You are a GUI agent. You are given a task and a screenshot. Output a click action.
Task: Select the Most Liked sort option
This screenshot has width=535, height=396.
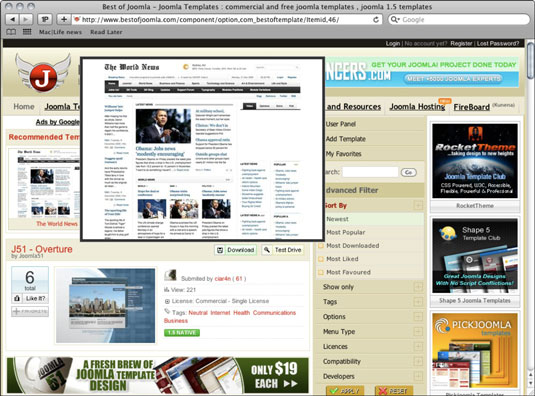pos(342,259)
